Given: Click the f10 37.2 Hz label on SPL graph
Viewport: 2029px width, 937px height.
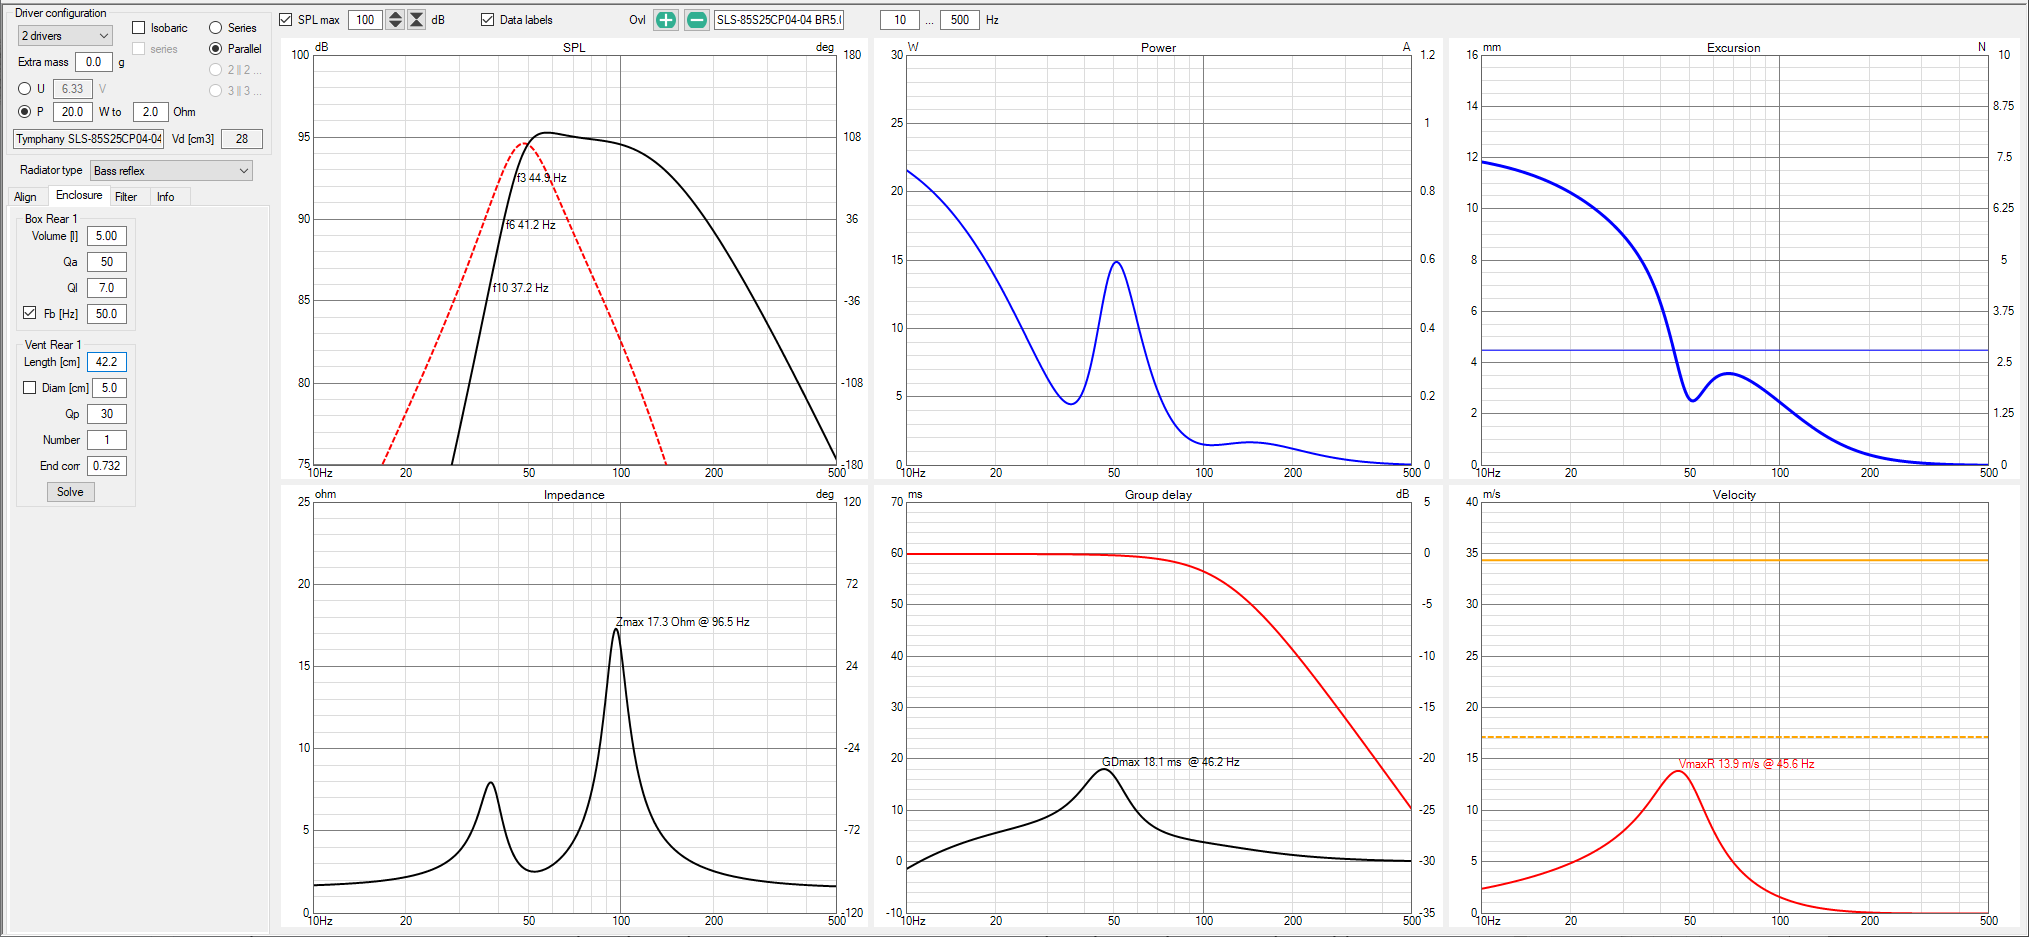Looking at the screenshot, I should coord(520,288).
